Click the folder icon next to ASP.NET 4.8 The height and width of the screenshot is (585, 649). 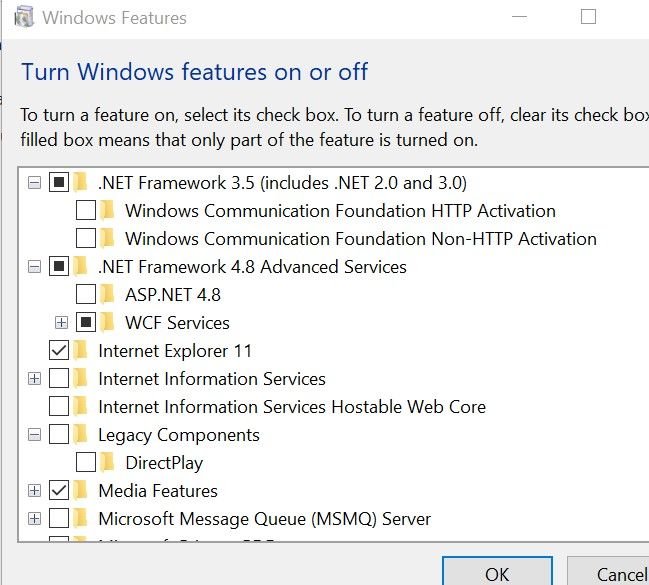pyautogui.click(x=108, y=295)
